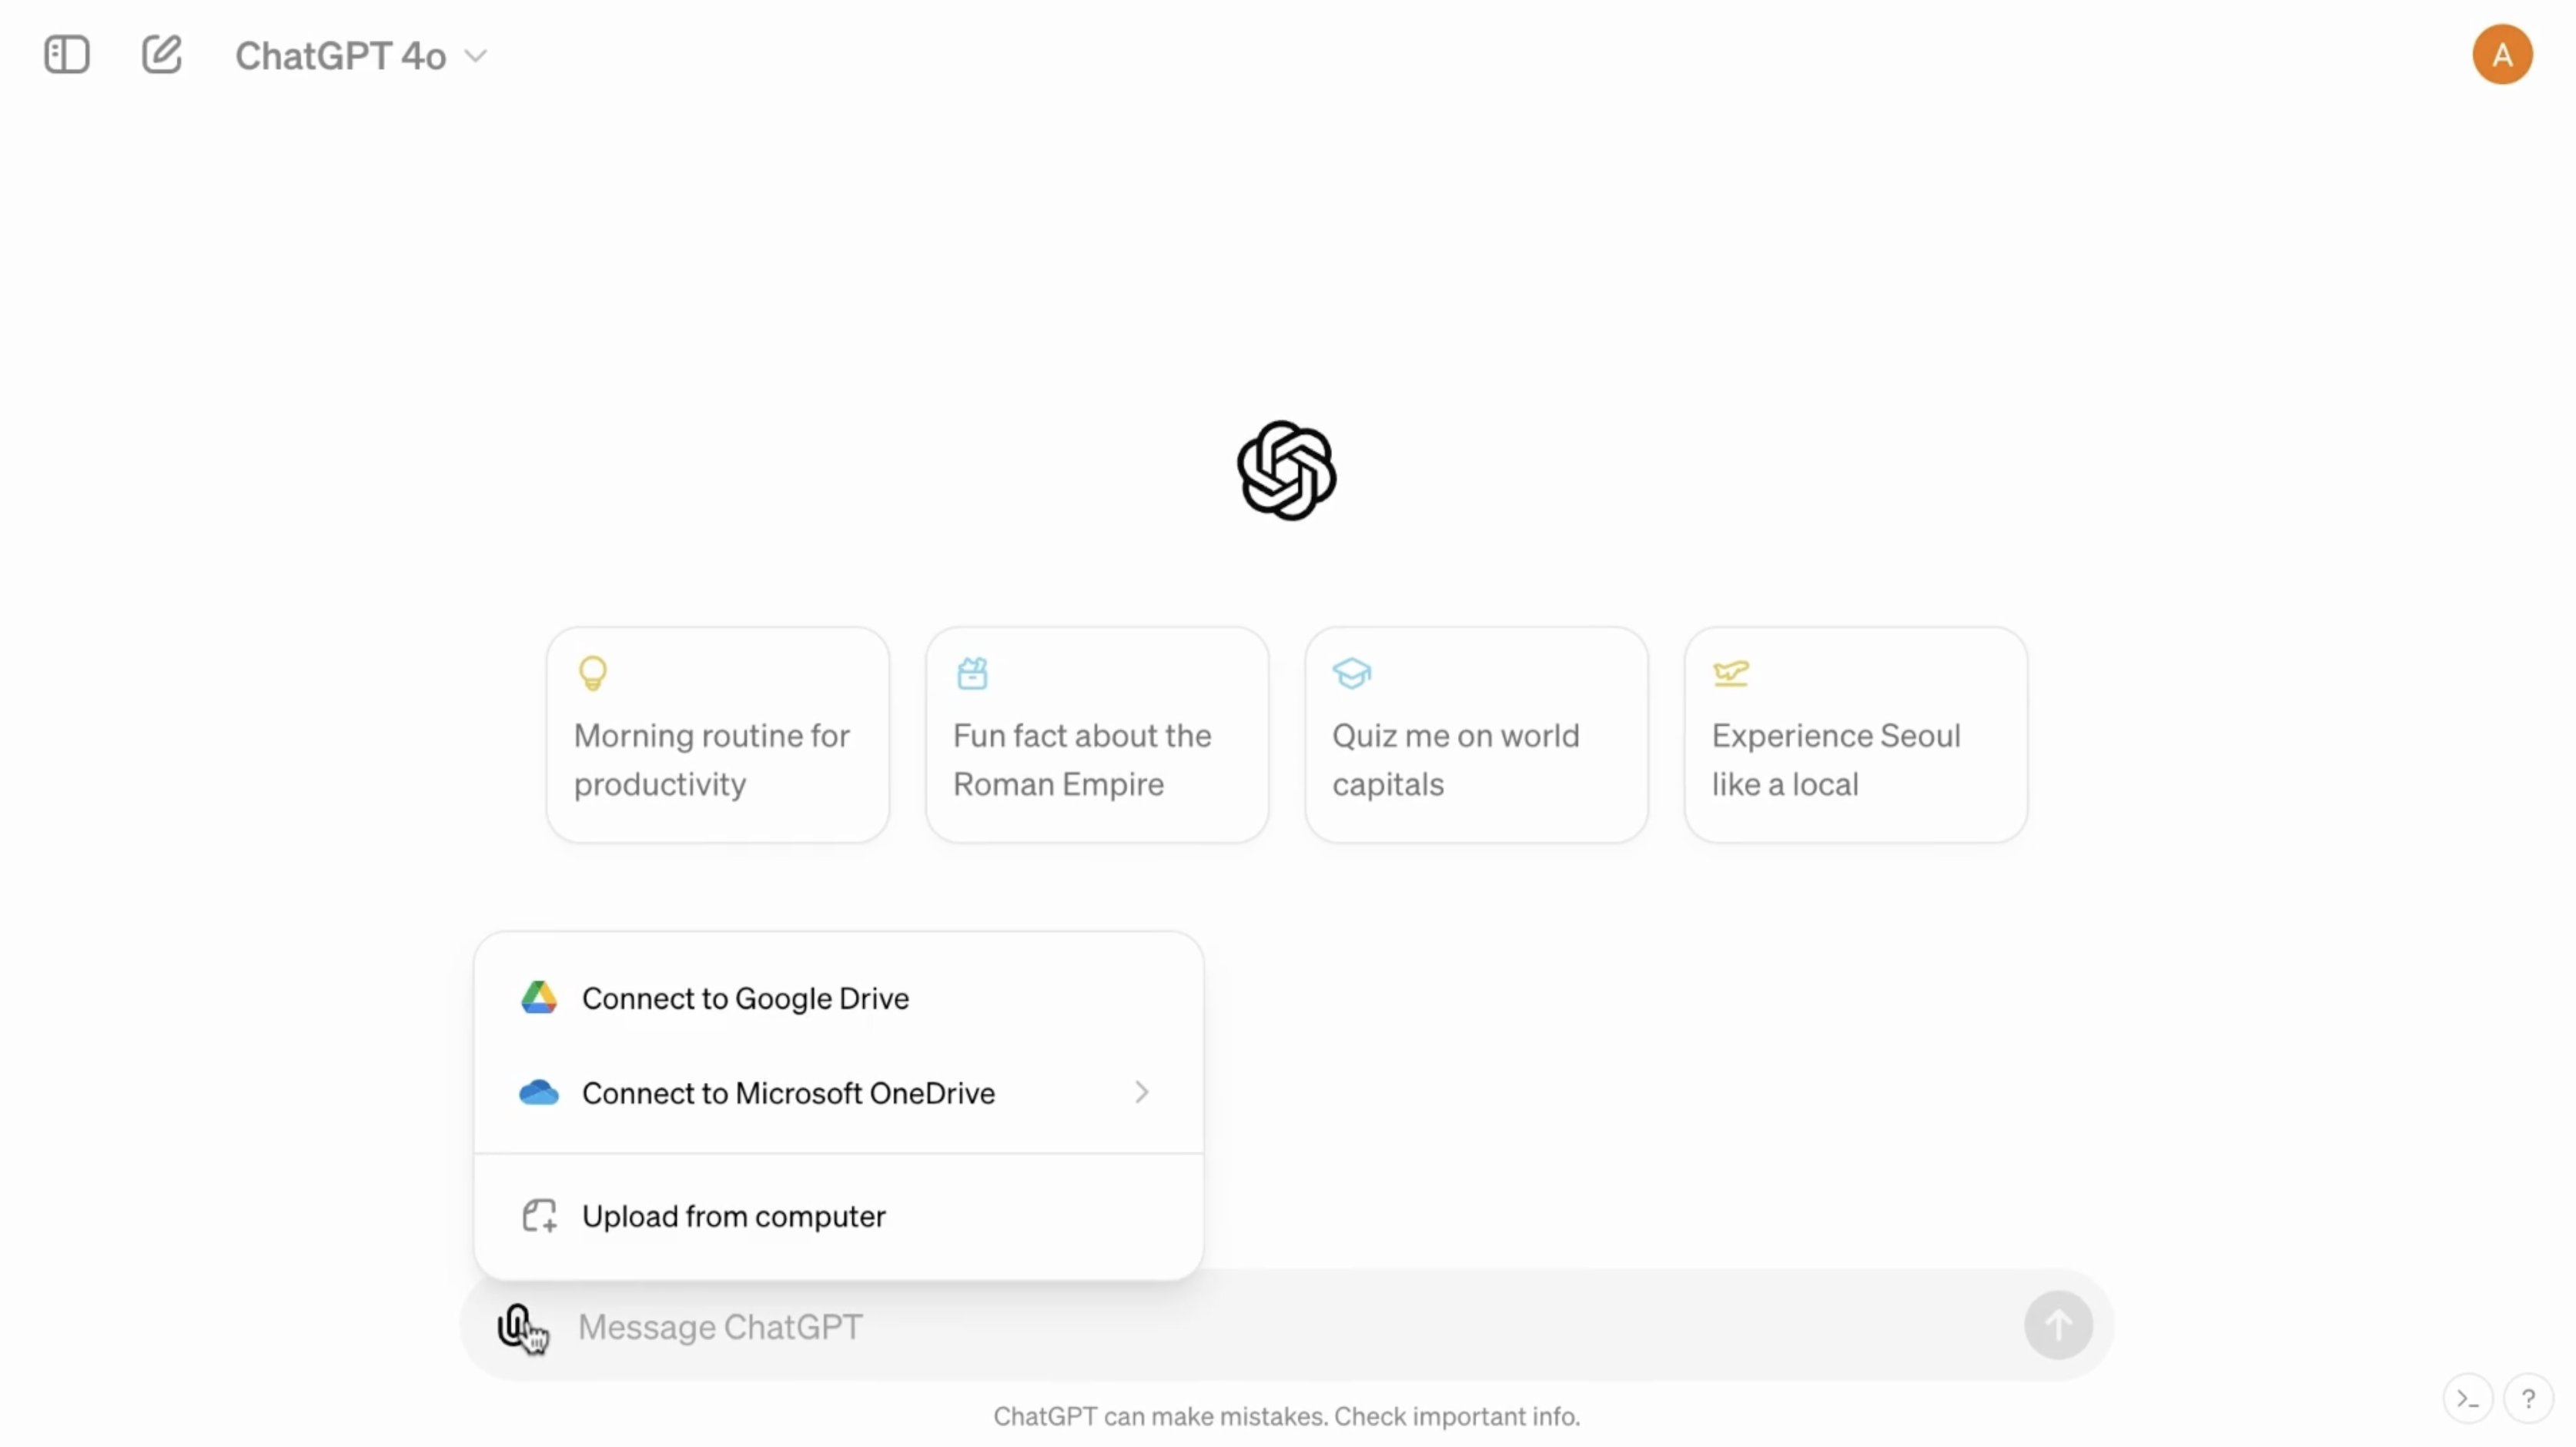The height and width of the screenshot is (1447, 2576).
Task: Choose Experience Seoul like a local card
Action: 1856,735
